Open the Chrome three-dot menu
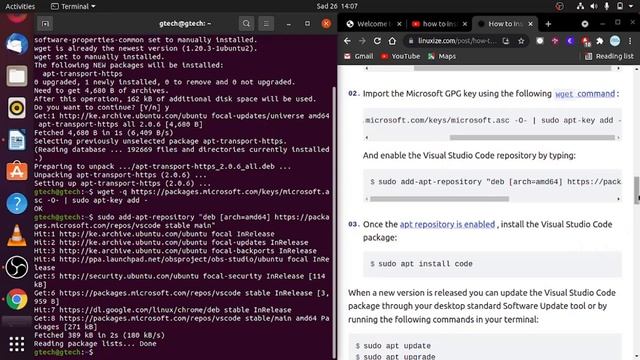The width and height of the screenshot is (640, 360). click(630, 41)
